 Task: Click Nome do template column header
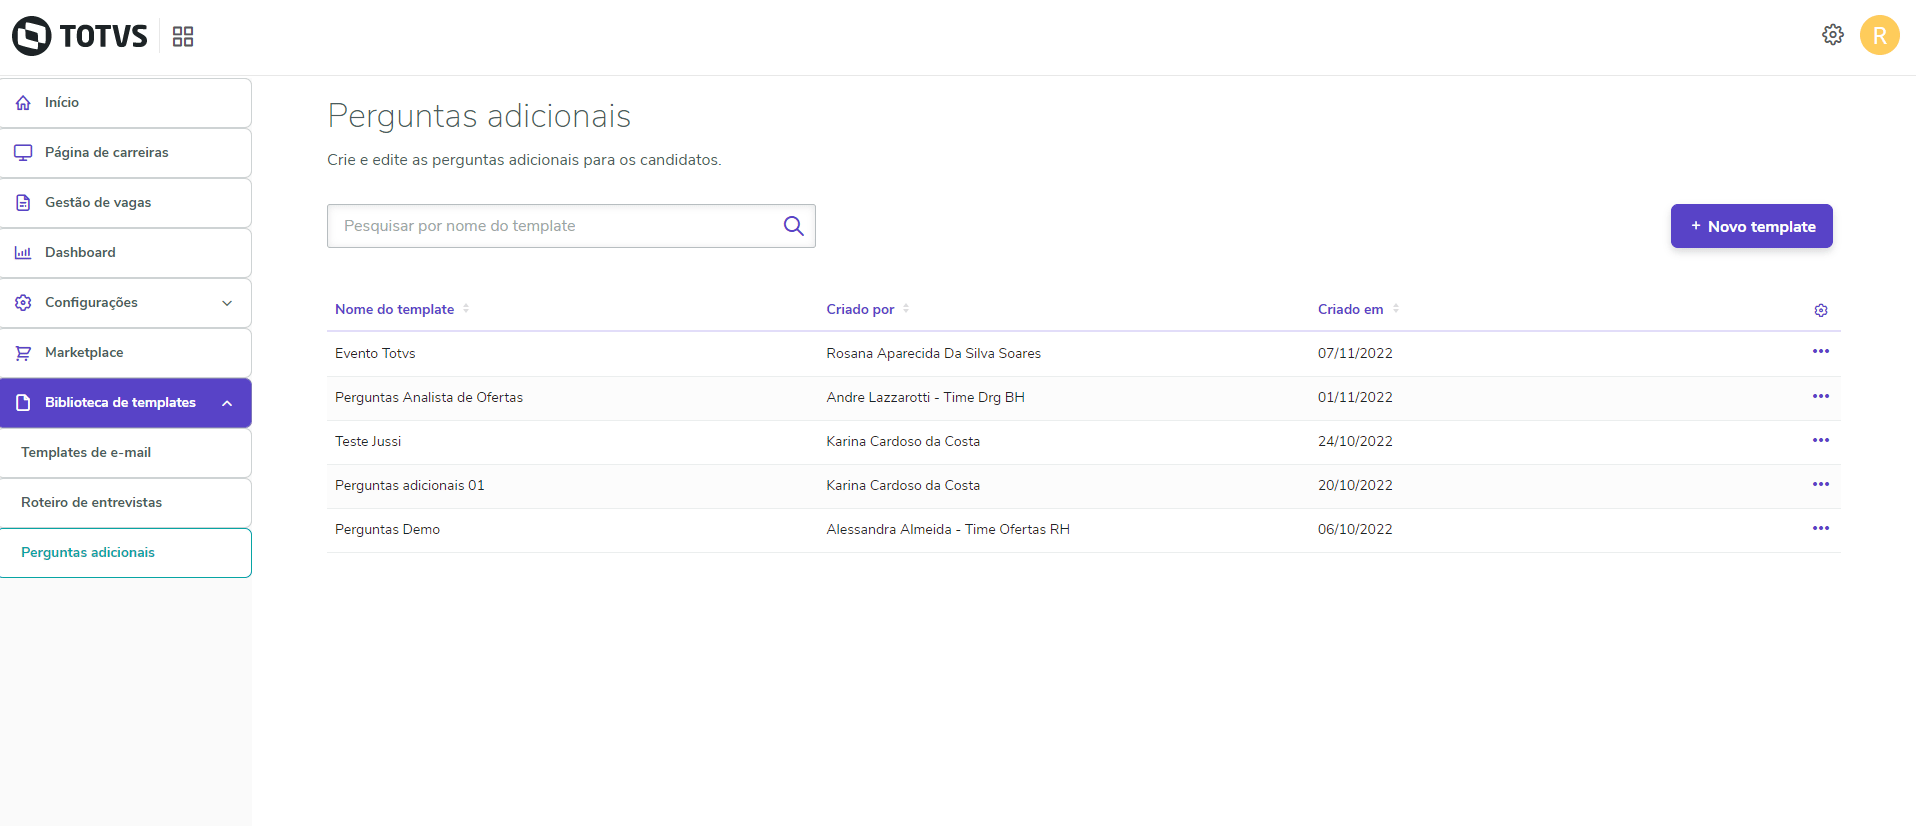[395, 310]
